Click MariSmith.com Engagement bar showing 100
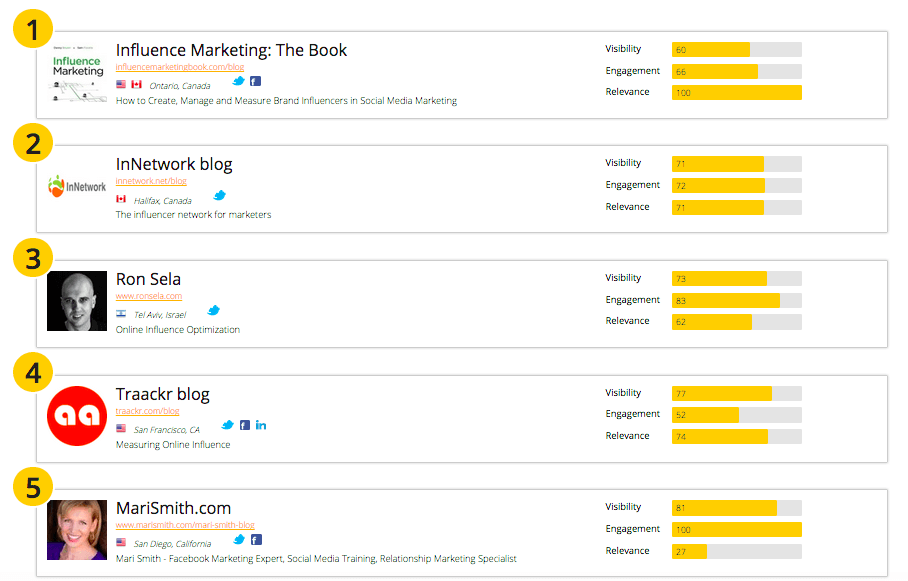This screenshot has height=581, width=908. [x=736, y=529]
